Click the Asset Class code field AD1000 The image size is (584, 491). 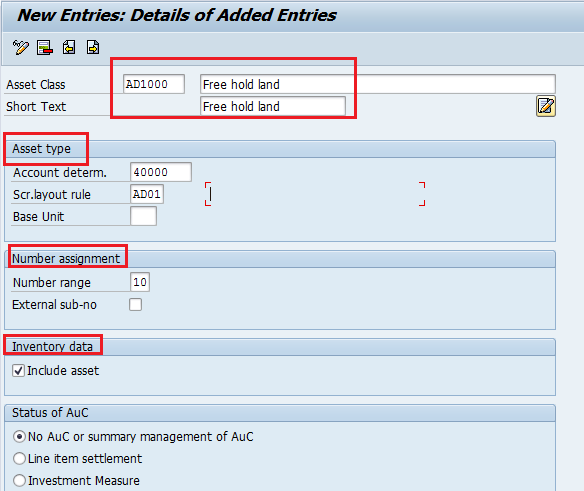pyautogui.click(x=154, y=84)
